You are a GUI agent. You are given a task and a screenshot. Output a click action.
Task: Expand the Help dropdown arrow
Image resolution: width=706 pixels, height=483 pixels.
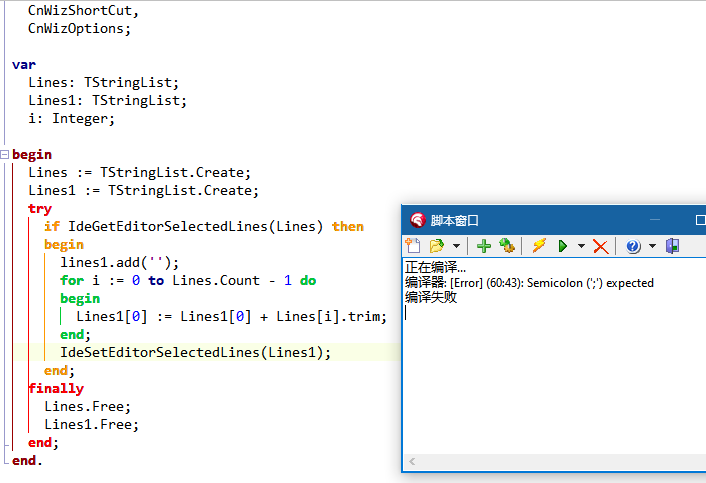click(x=652, y=246)
